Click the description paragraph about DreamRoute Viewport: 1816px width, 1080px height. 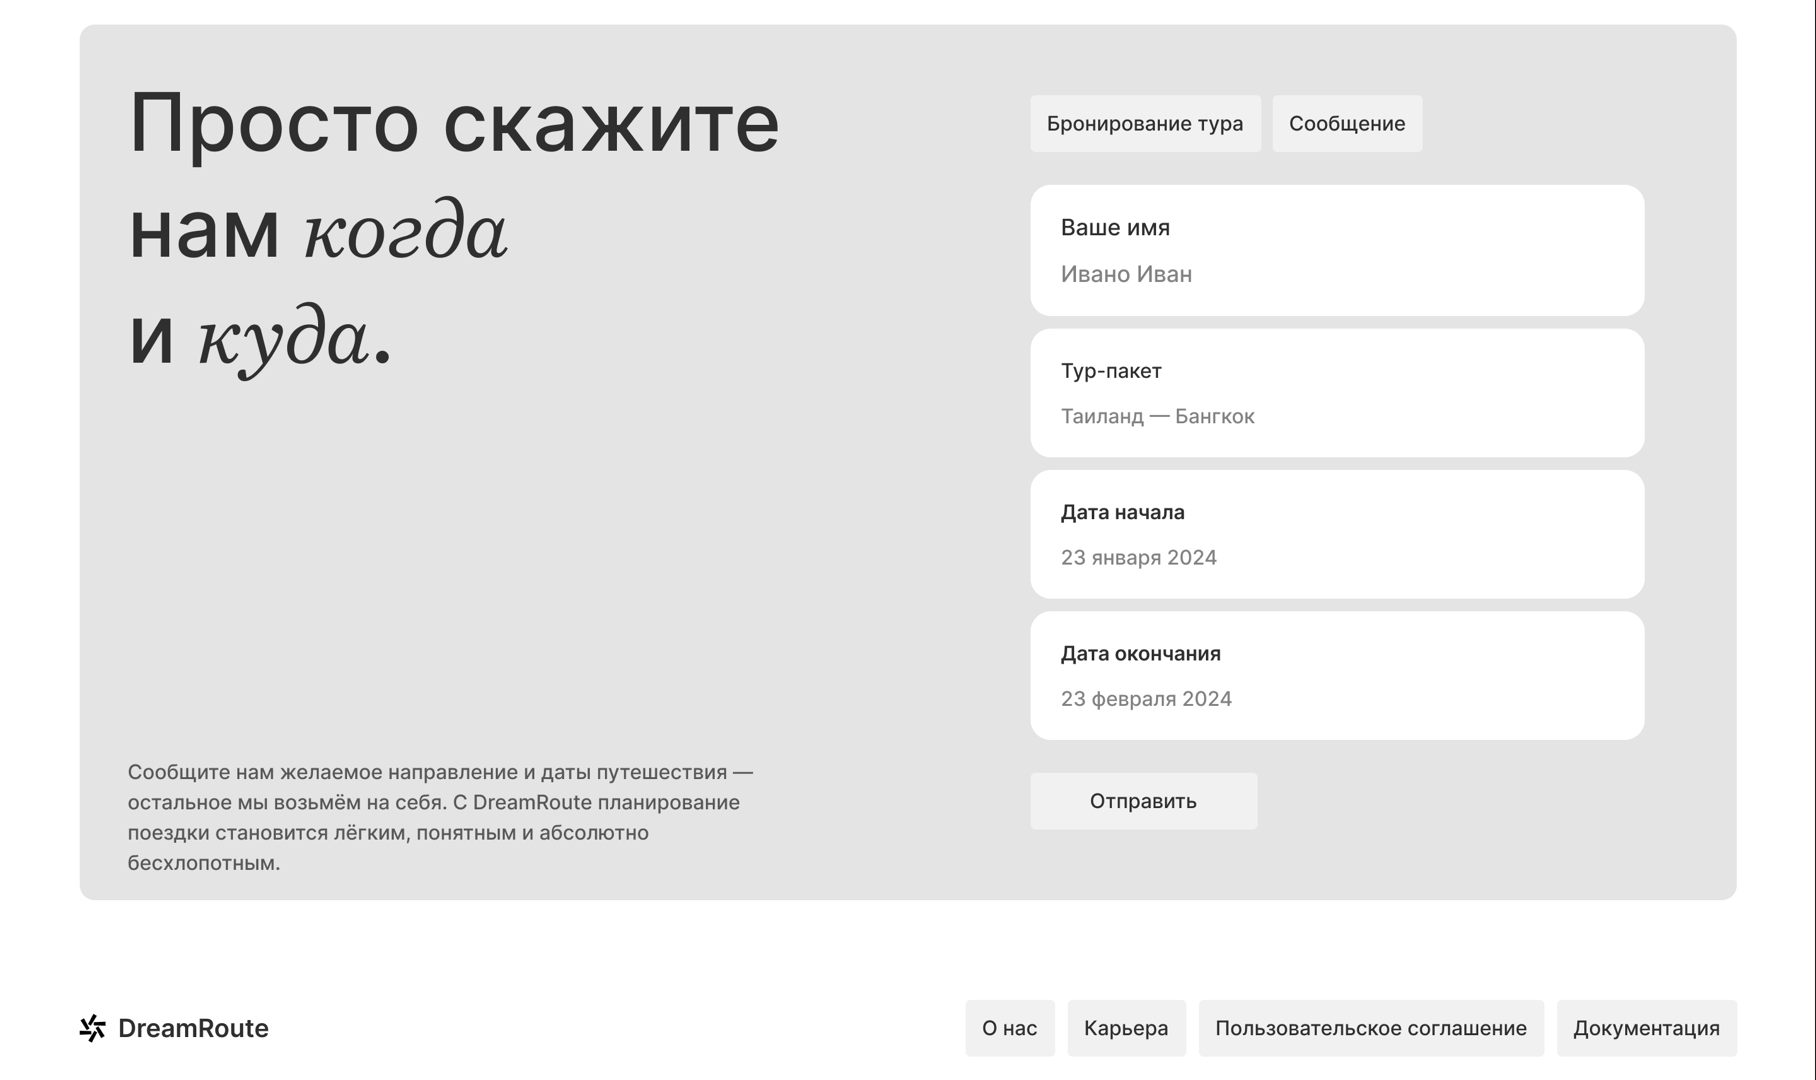pyautogui.click(x=440, y=817)
